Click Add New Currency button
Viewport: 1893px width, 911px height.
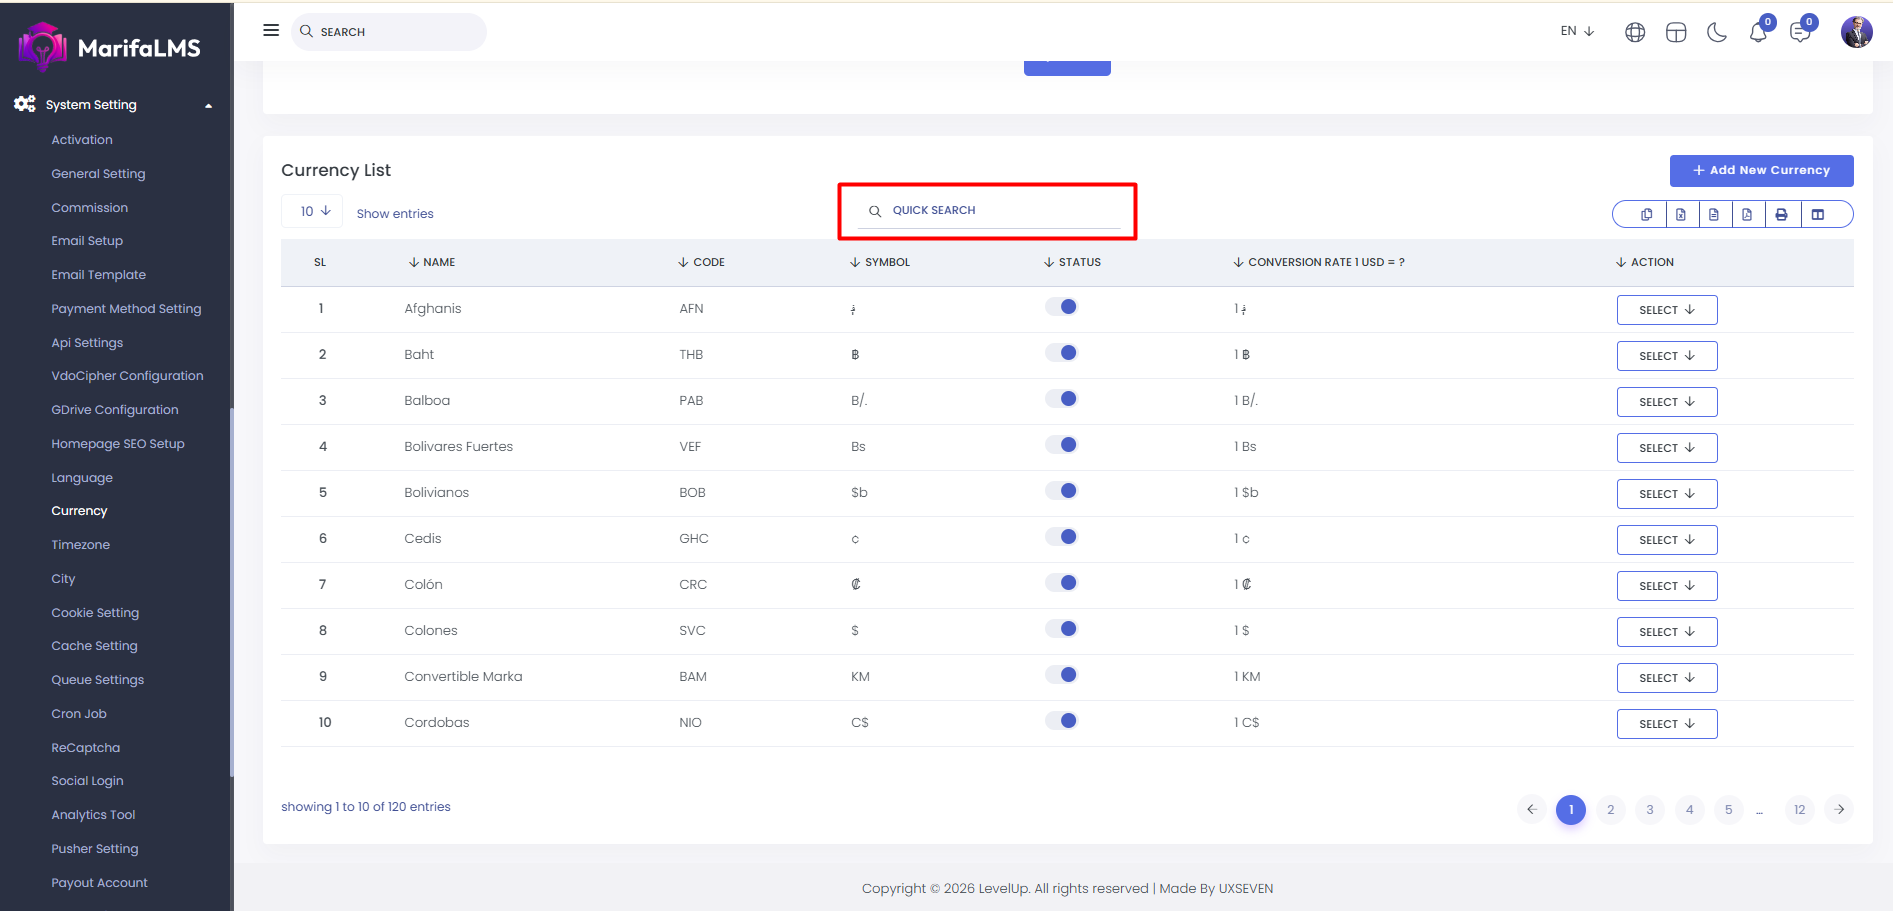(x=1761, y=171)
